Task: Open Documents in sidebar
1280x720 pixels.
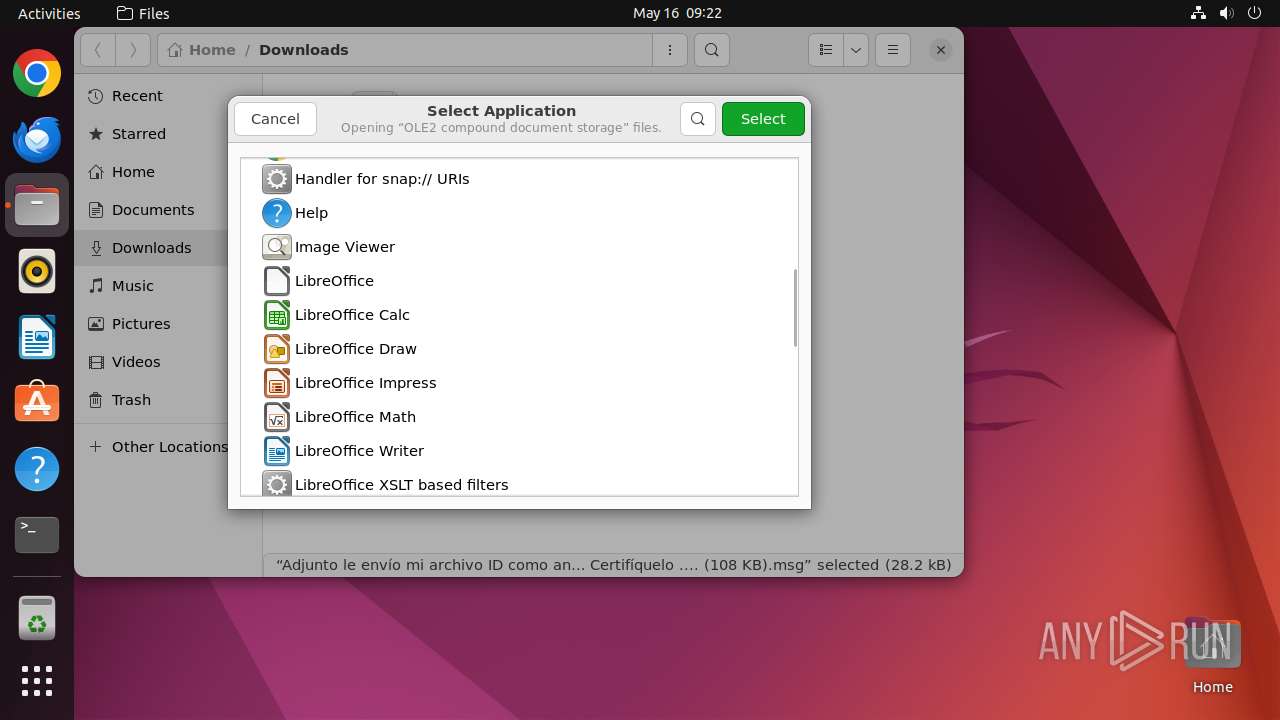Action: (x=151, y=210)
